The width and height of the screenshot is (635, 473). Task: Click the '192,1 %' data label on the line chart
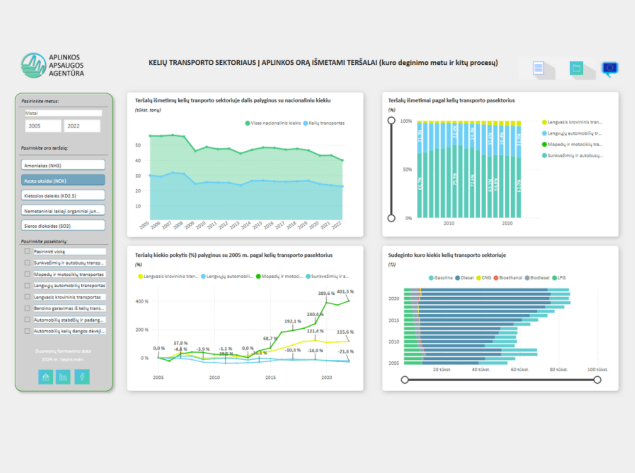[x=293, y=321]
